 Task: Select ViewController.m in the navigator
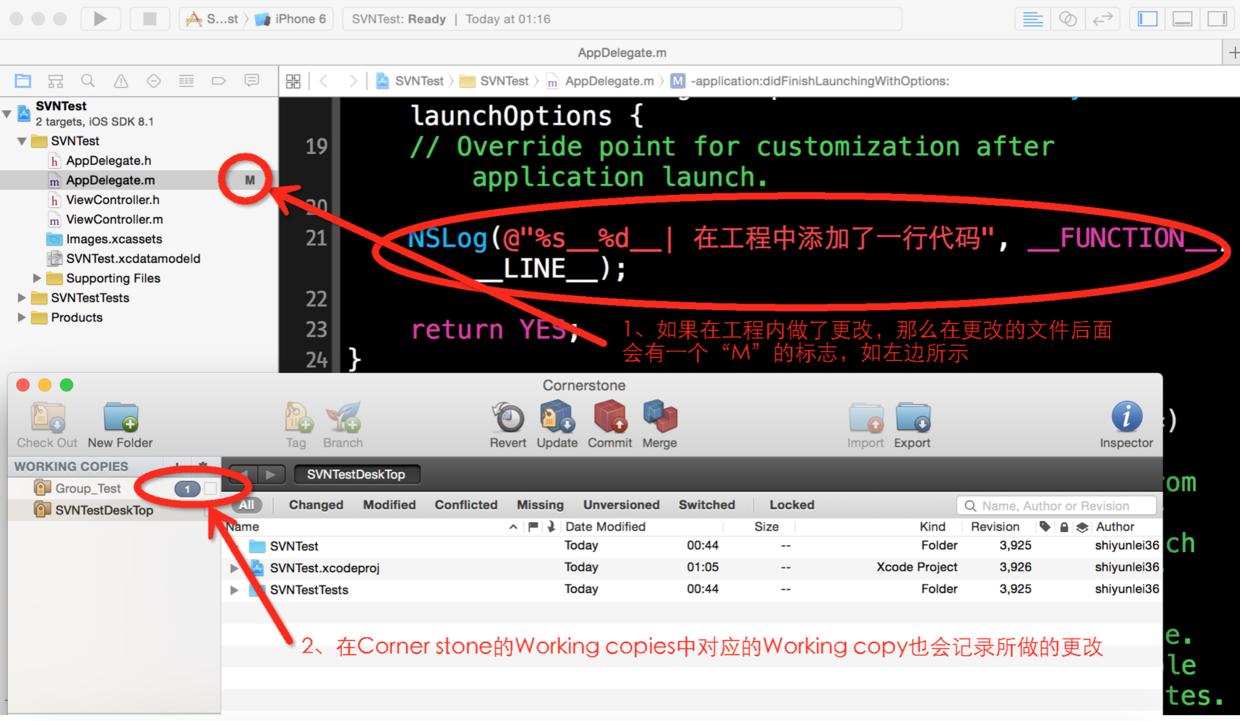coord(114,219)
